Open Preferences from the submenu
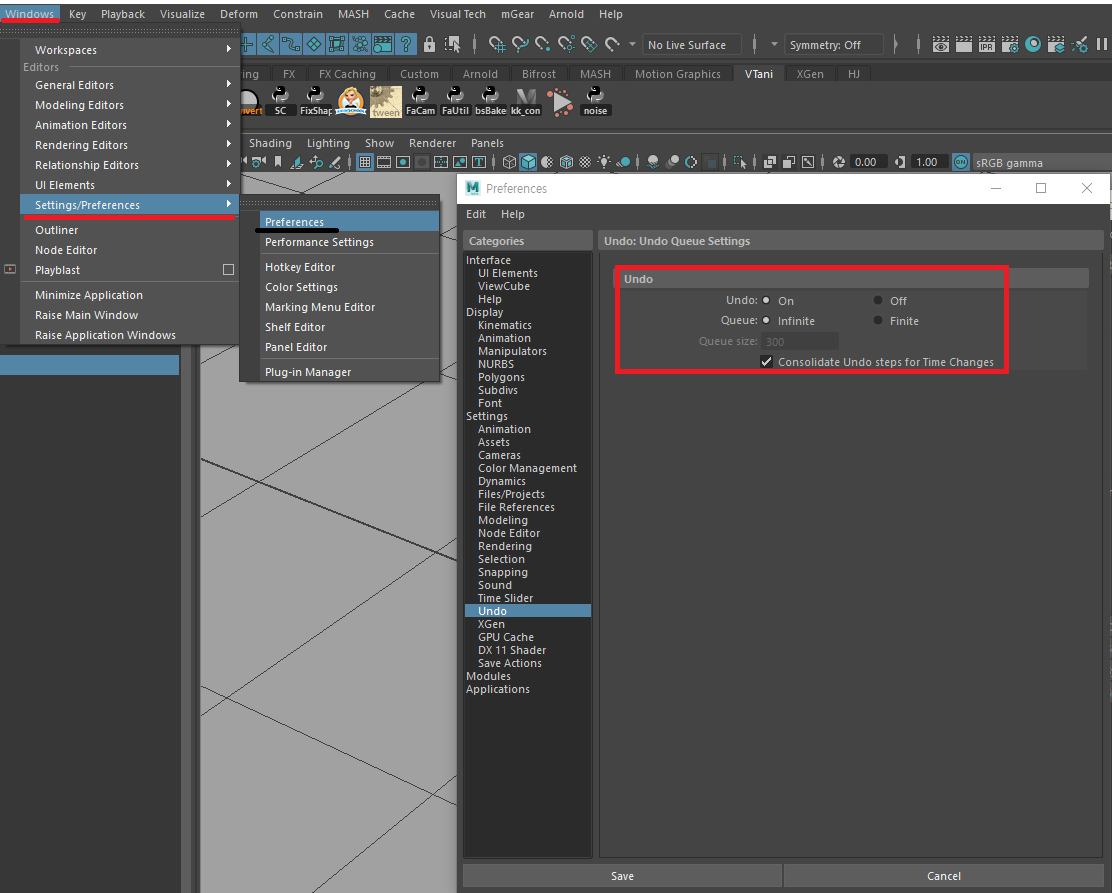 point(350,221)
